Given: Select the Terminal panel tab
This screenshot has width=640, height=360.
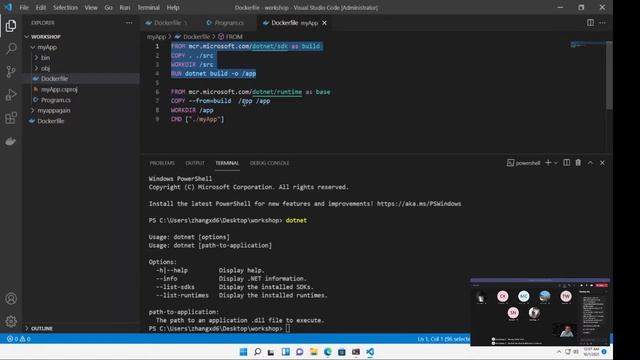Looking at the screenshot, I should pos(227,163).
